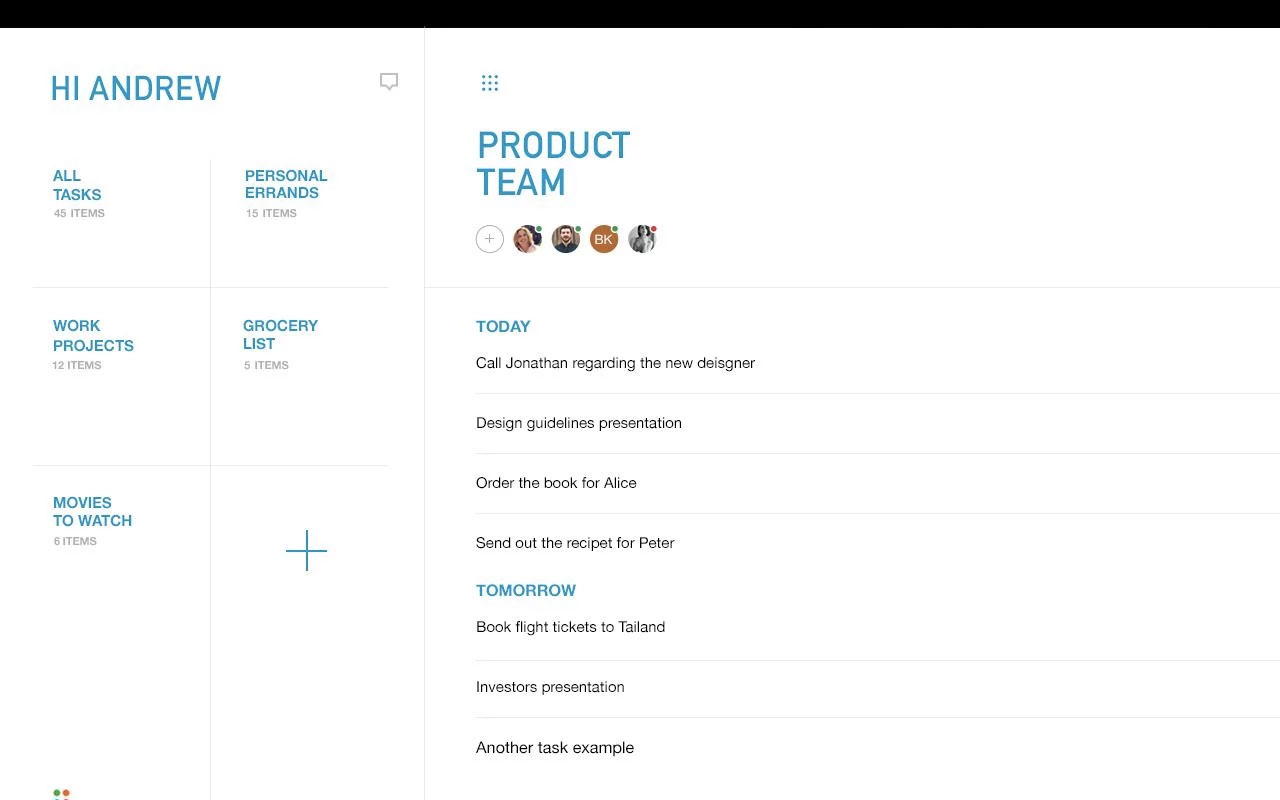The height and width of the screenshot is (800, 1280).
Task: Open the chat bubble icon beside Hi Andrew
Action: click(x=389, y=82)
